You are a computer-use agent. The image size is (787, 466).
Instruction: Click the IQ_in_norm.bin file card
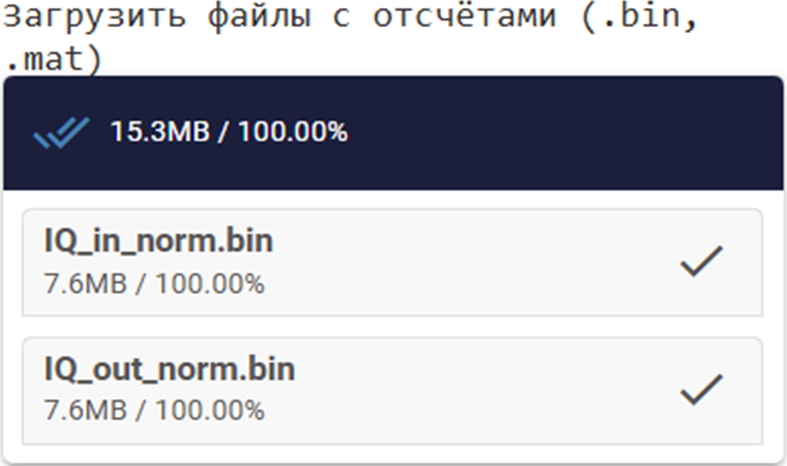point(392,263)
